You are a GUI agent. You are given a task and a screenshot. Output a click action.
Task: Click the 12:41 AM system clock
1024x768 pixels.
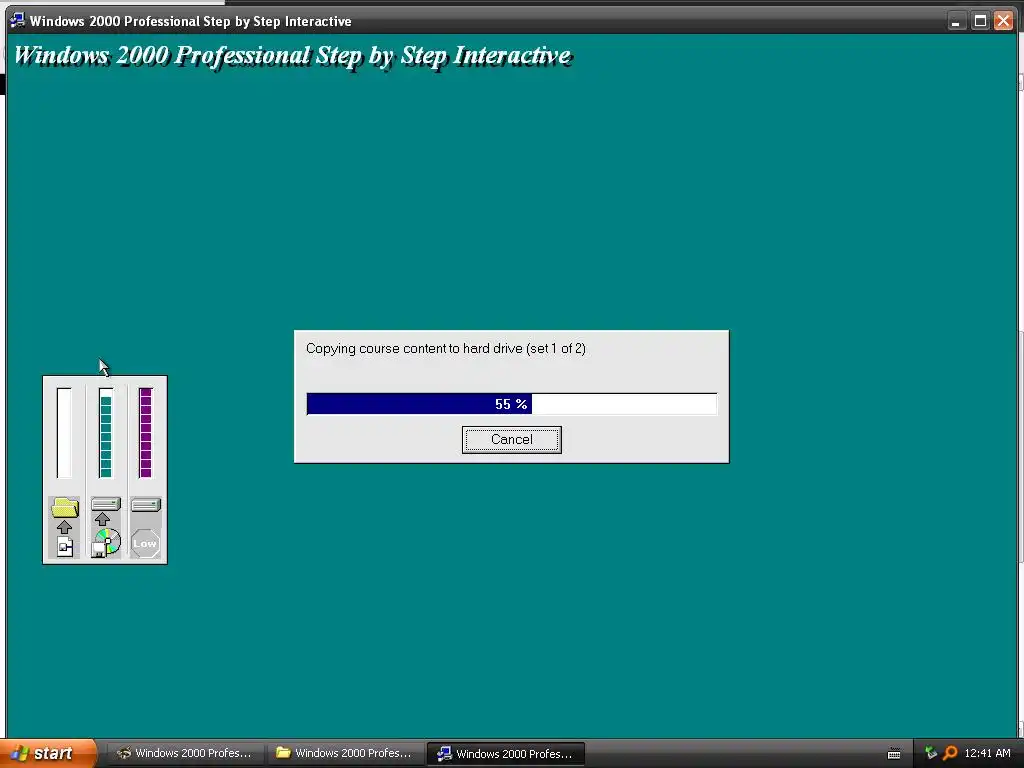(x=987, y=753)
